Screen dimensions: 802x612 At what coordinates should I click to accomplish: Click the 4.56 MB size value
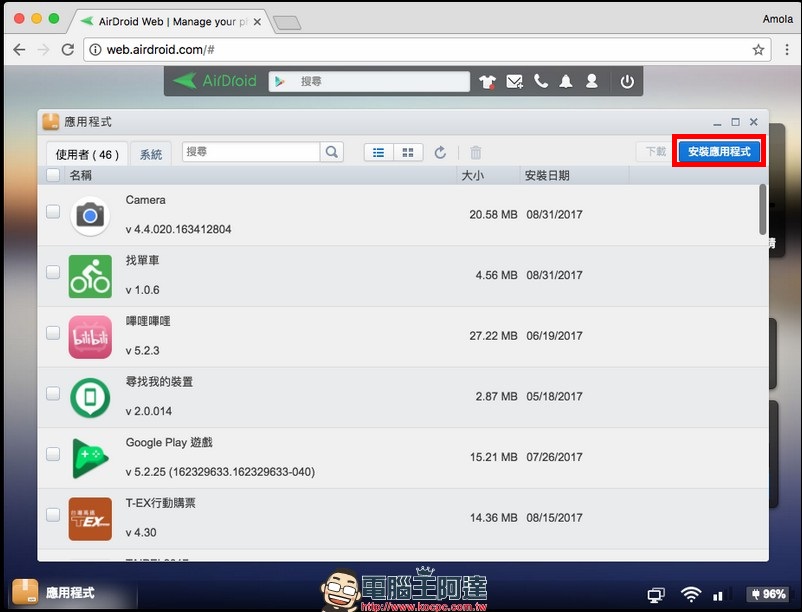(x=497, y=275)
